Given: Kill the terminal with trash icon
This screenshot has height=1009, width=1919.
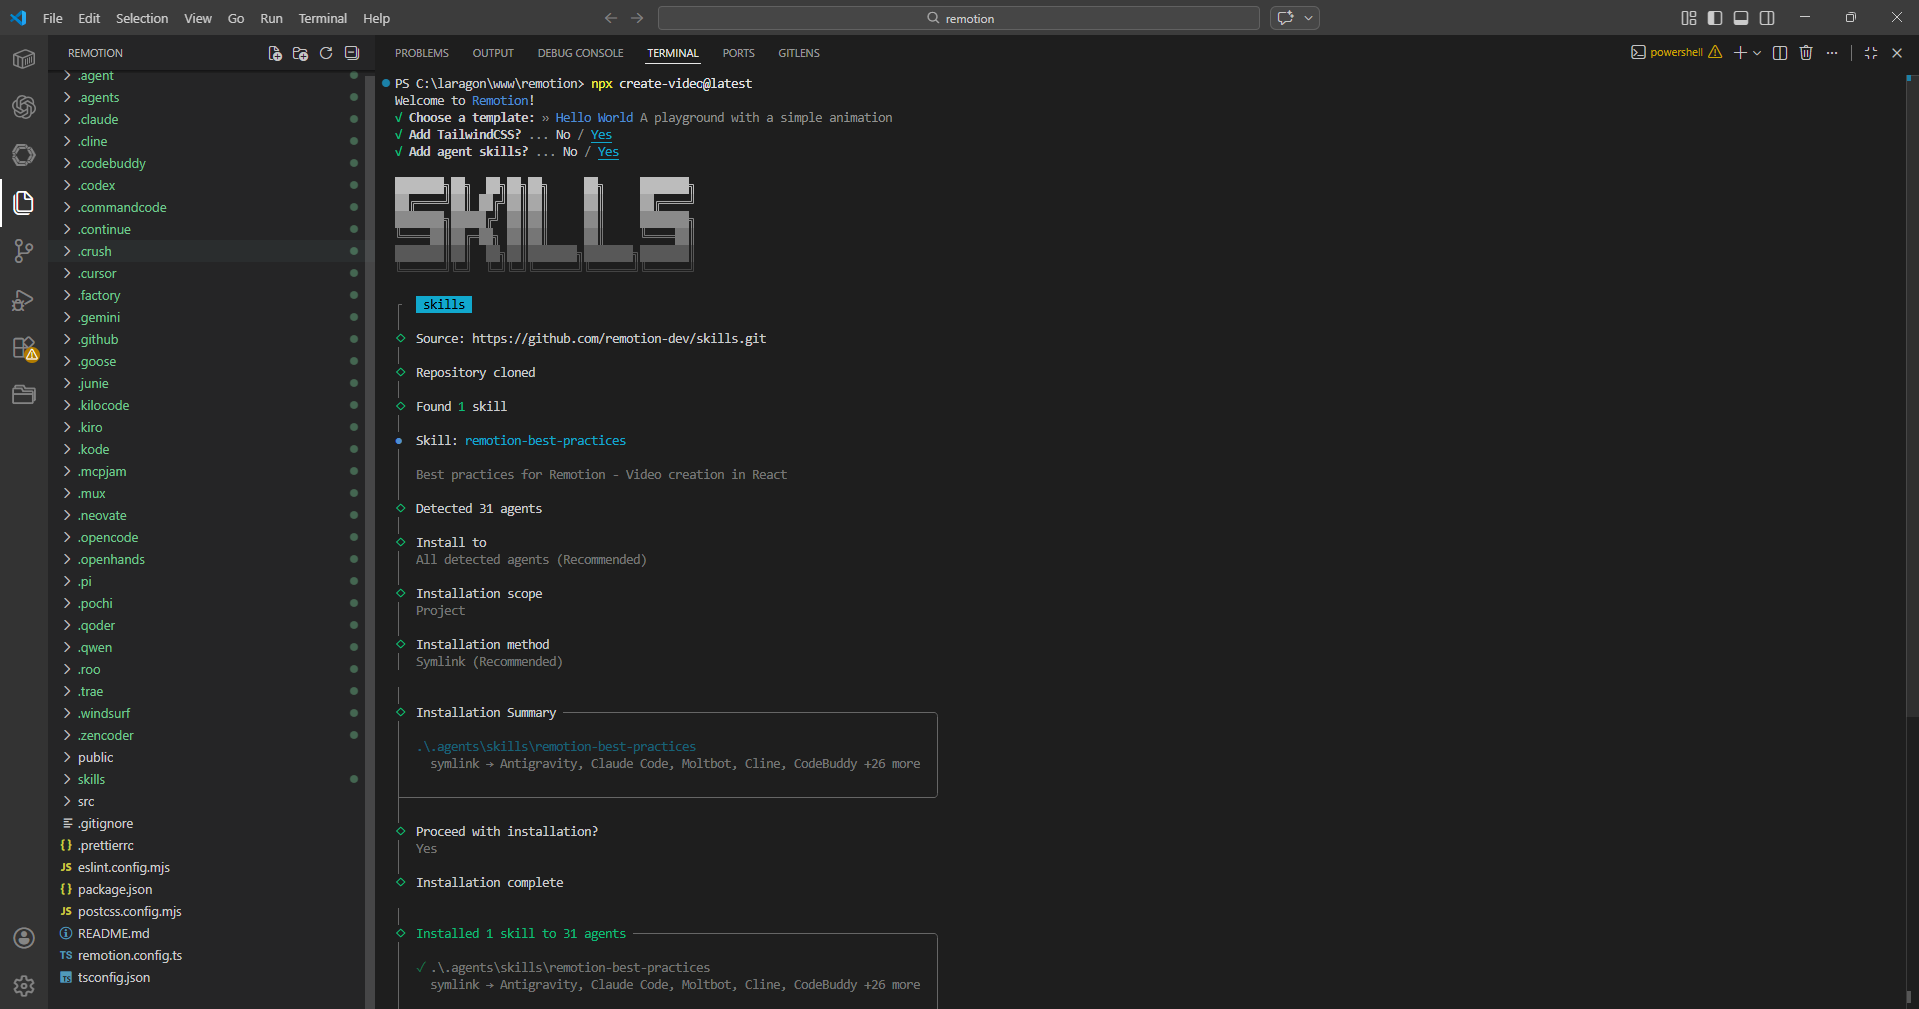Looking at the screenshot, I should click(x=1806, y=53).
